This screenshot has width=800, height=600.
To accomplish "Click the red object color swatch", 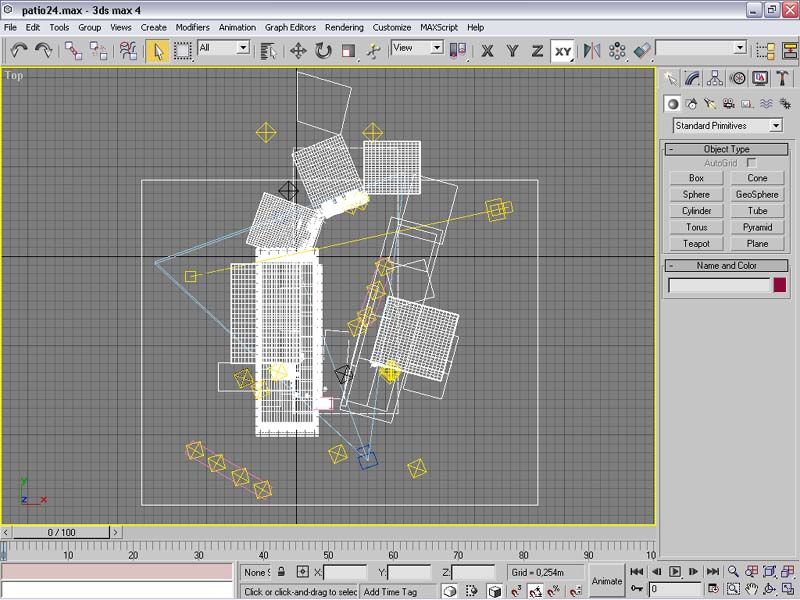I will point(780,285).
